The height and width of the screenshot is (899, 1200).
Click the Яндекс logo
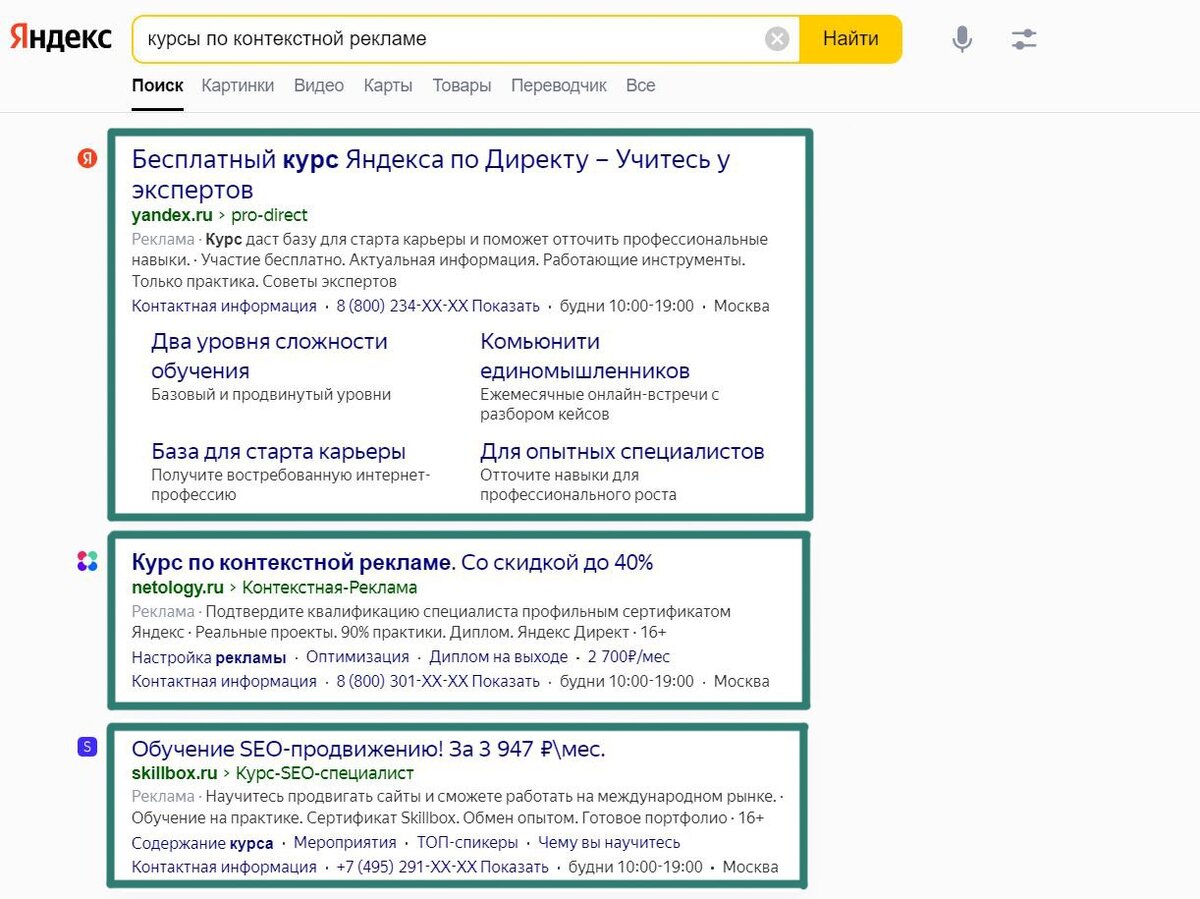pyautogui.click(x=61, y=38)
